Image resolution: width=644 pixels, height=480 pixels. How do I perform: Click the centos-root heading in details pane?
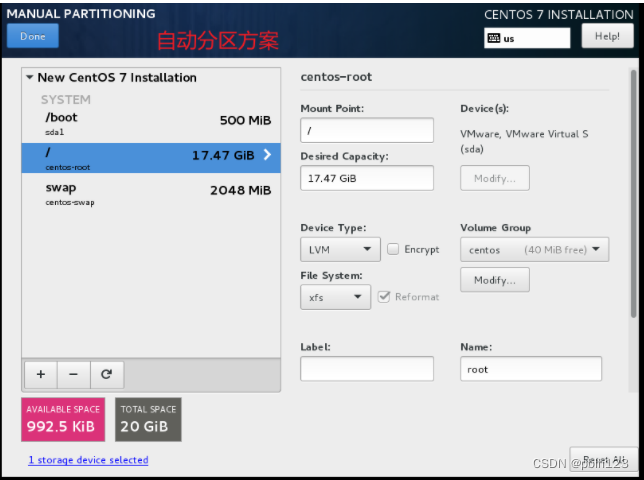point(336,77)
